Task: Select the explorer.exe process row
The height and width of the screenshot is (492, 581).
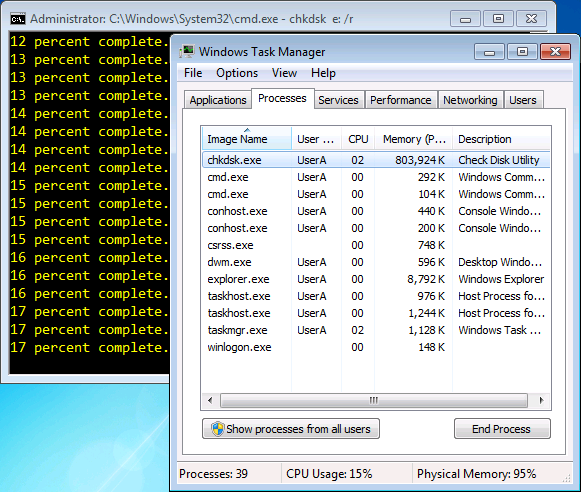Action: [376, 279]
